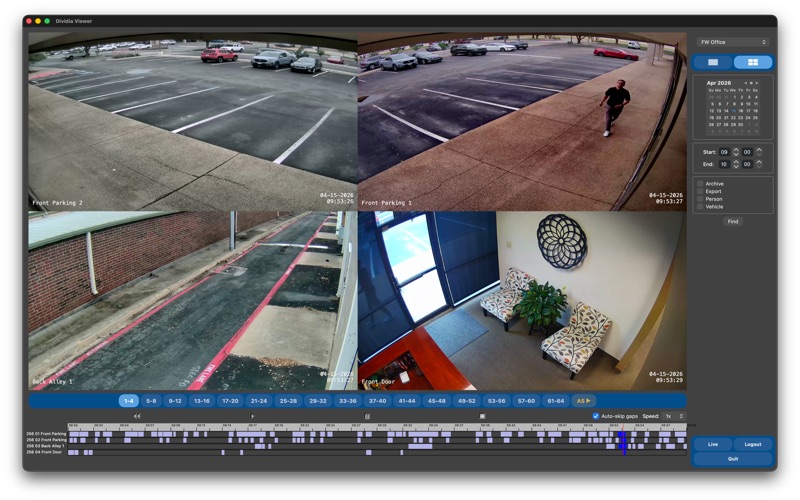Click the Front Door camera feed
The width and height of the screenshot is (800, 500).
pos(522,301)
